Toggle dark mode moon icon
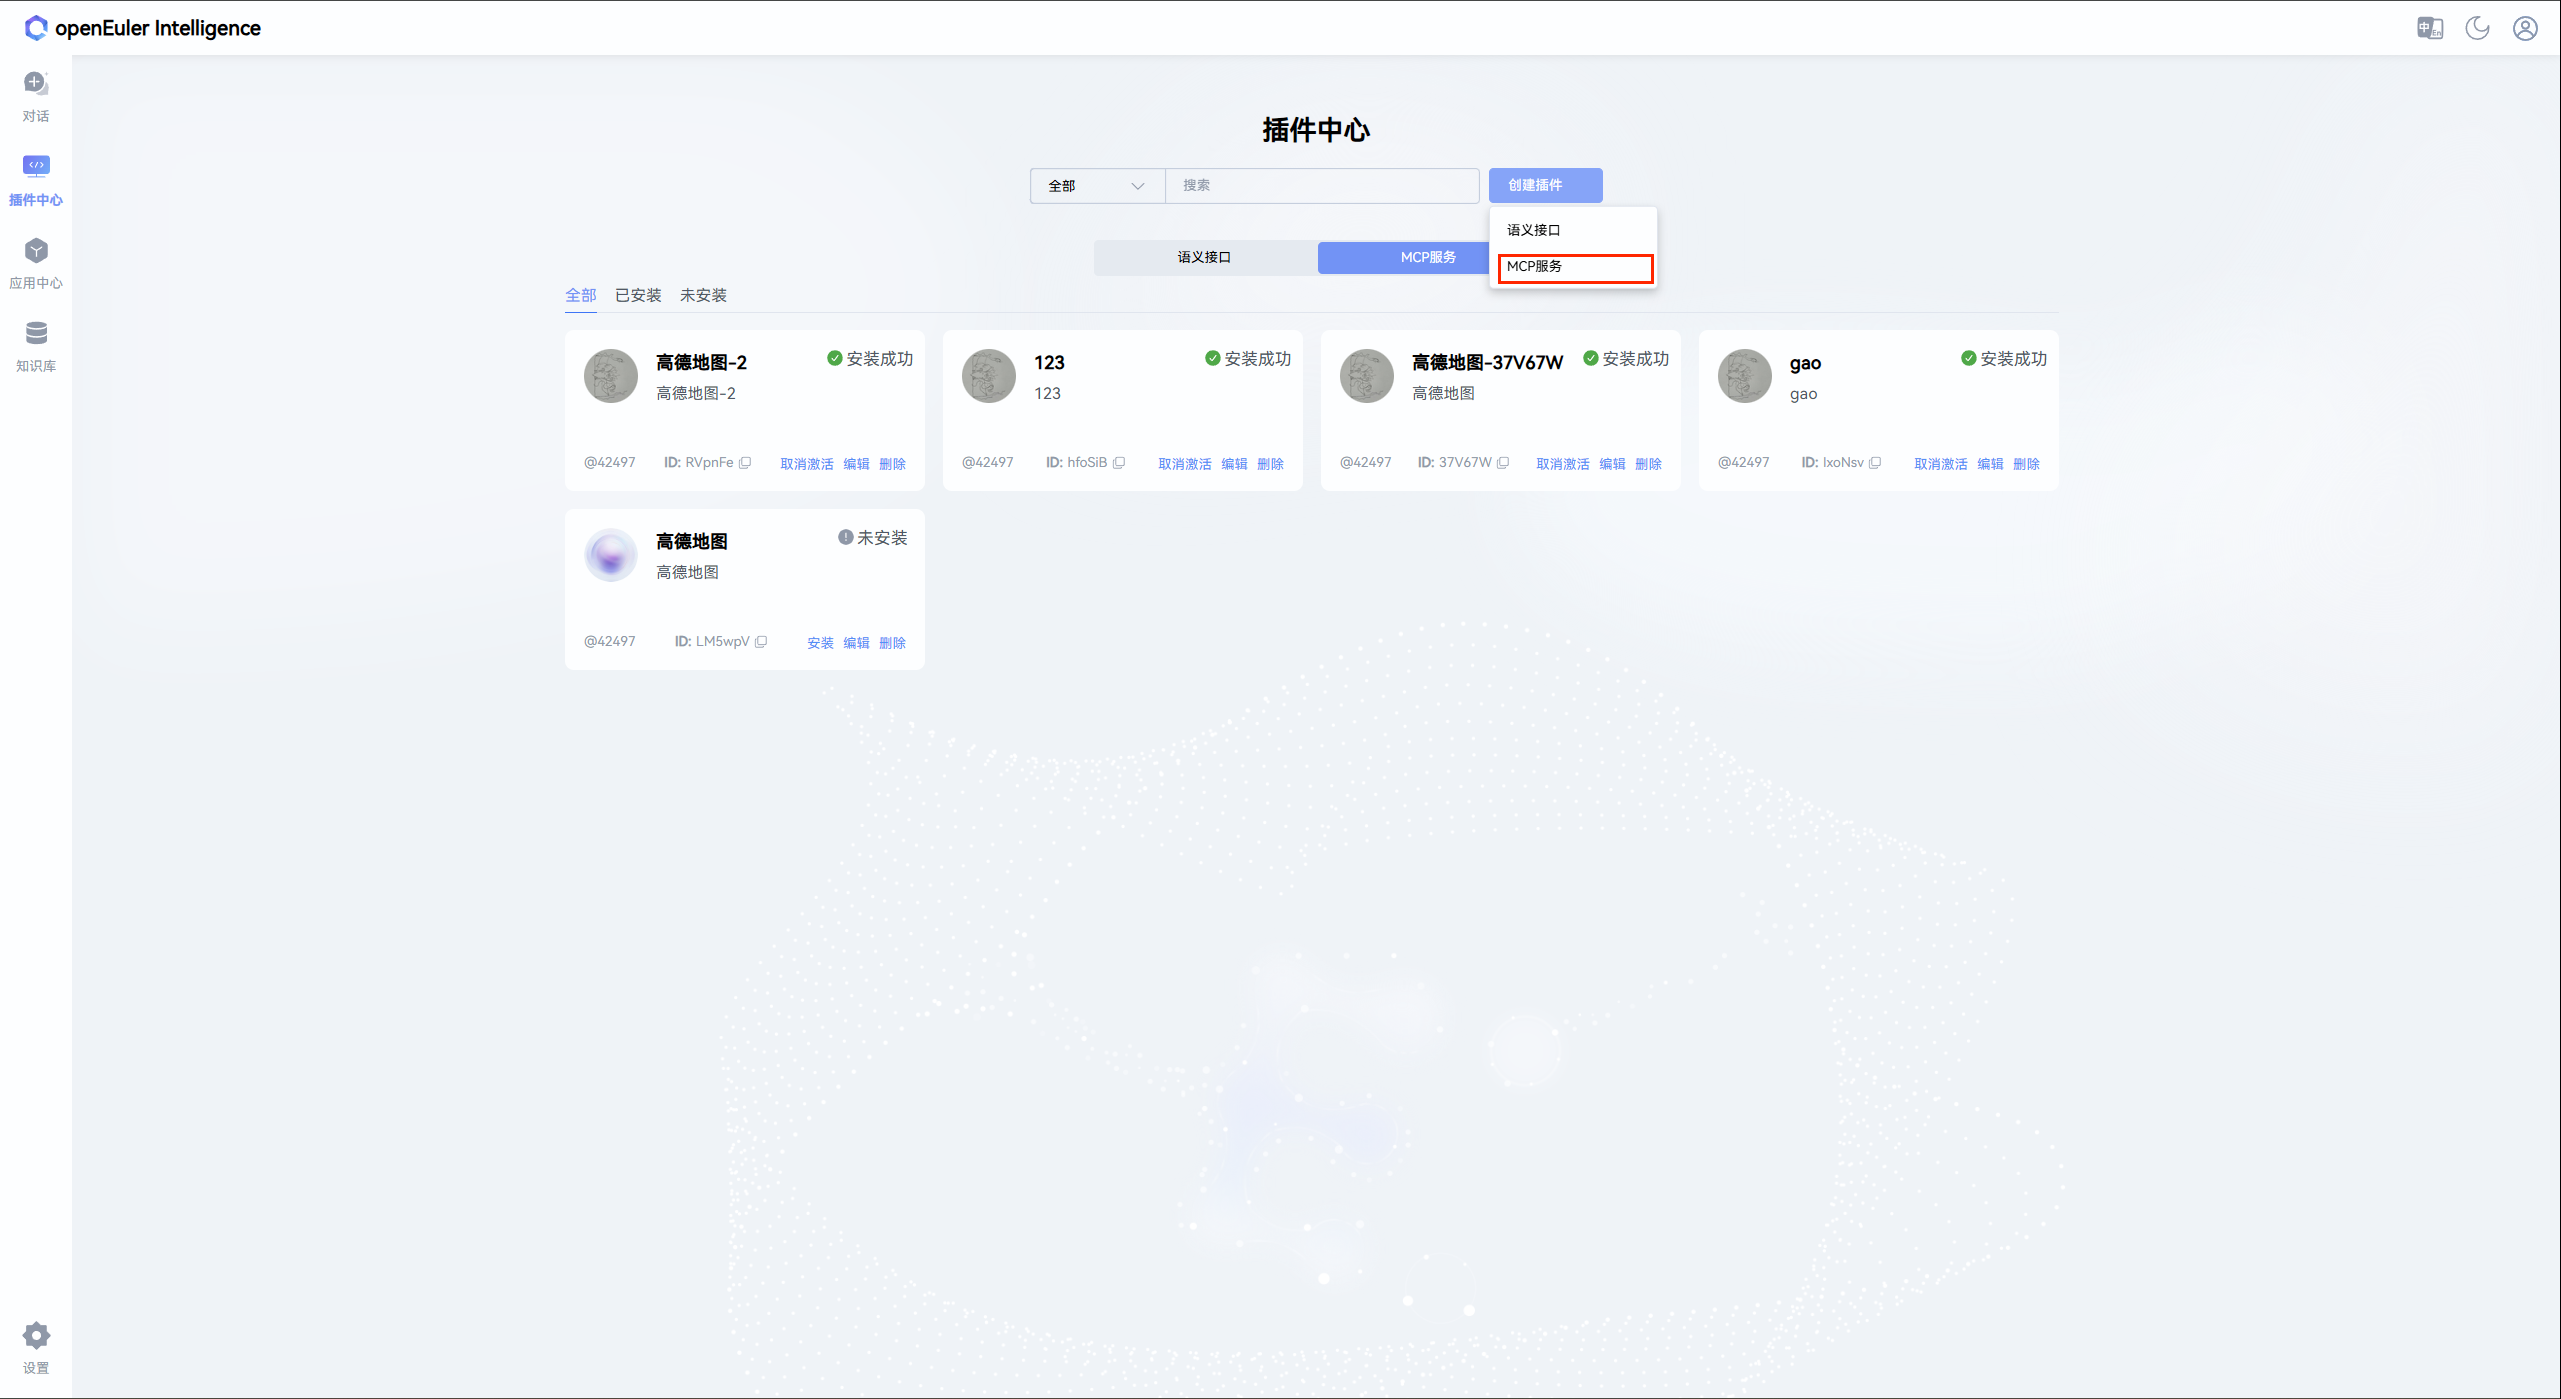Viewport: 2561px width, 1399px height. coord(2477,28)
